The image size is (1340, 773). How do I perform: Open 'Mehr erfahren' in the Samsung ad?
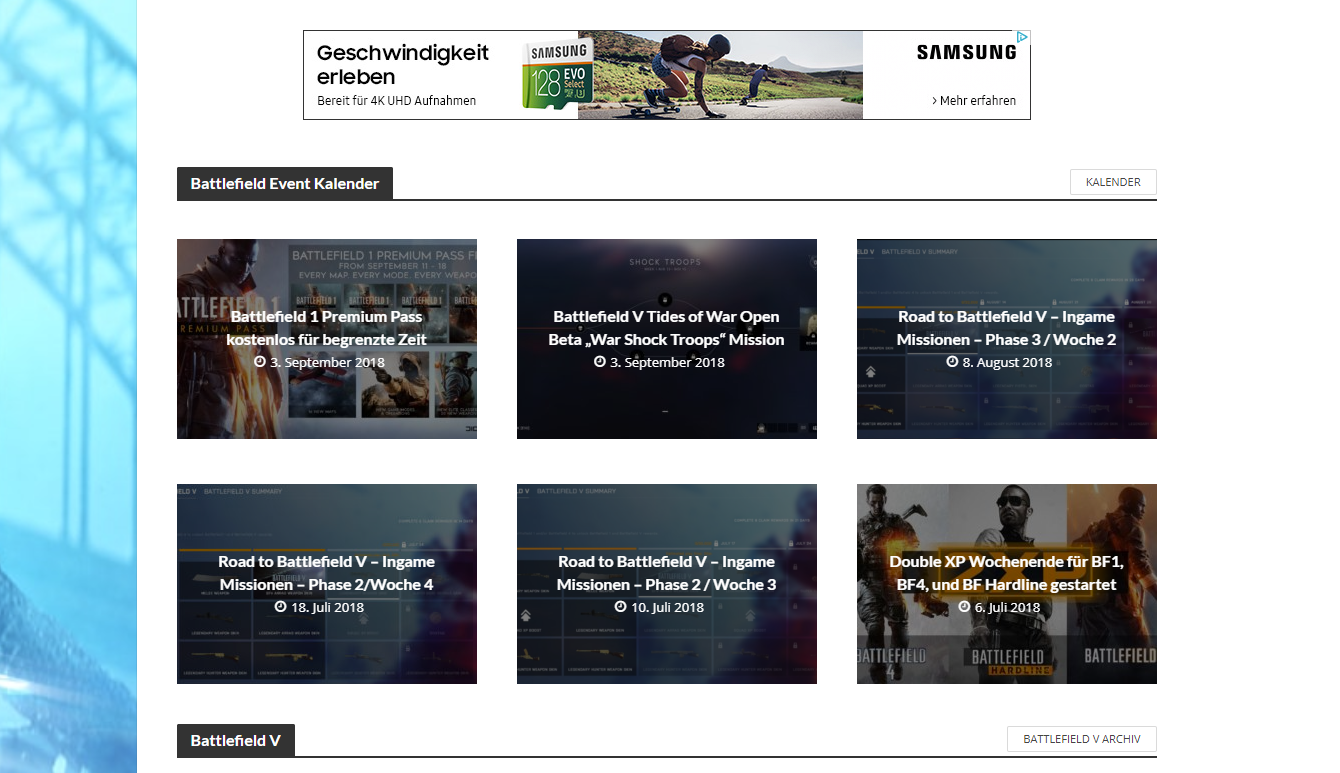[x=974, y=101]
